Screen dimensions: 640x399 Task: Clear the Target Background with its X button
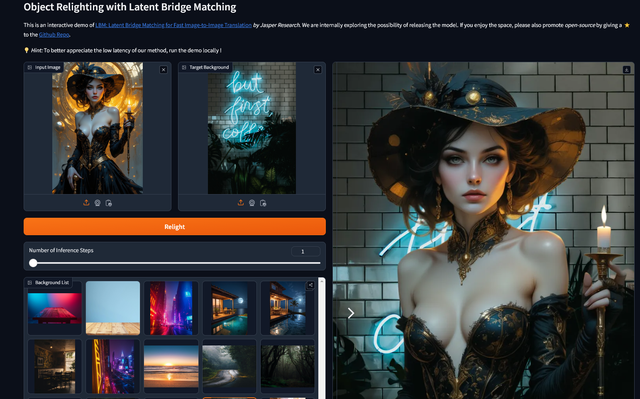click(x=318, y=70)
